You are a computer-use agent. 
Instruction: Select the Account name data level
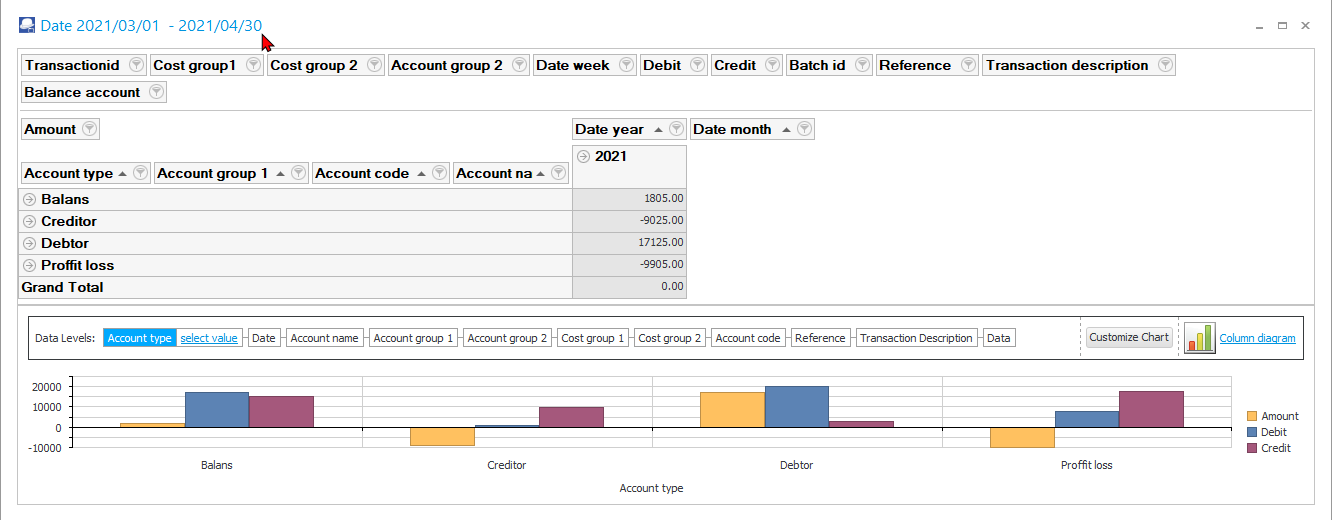click(325, 338)
